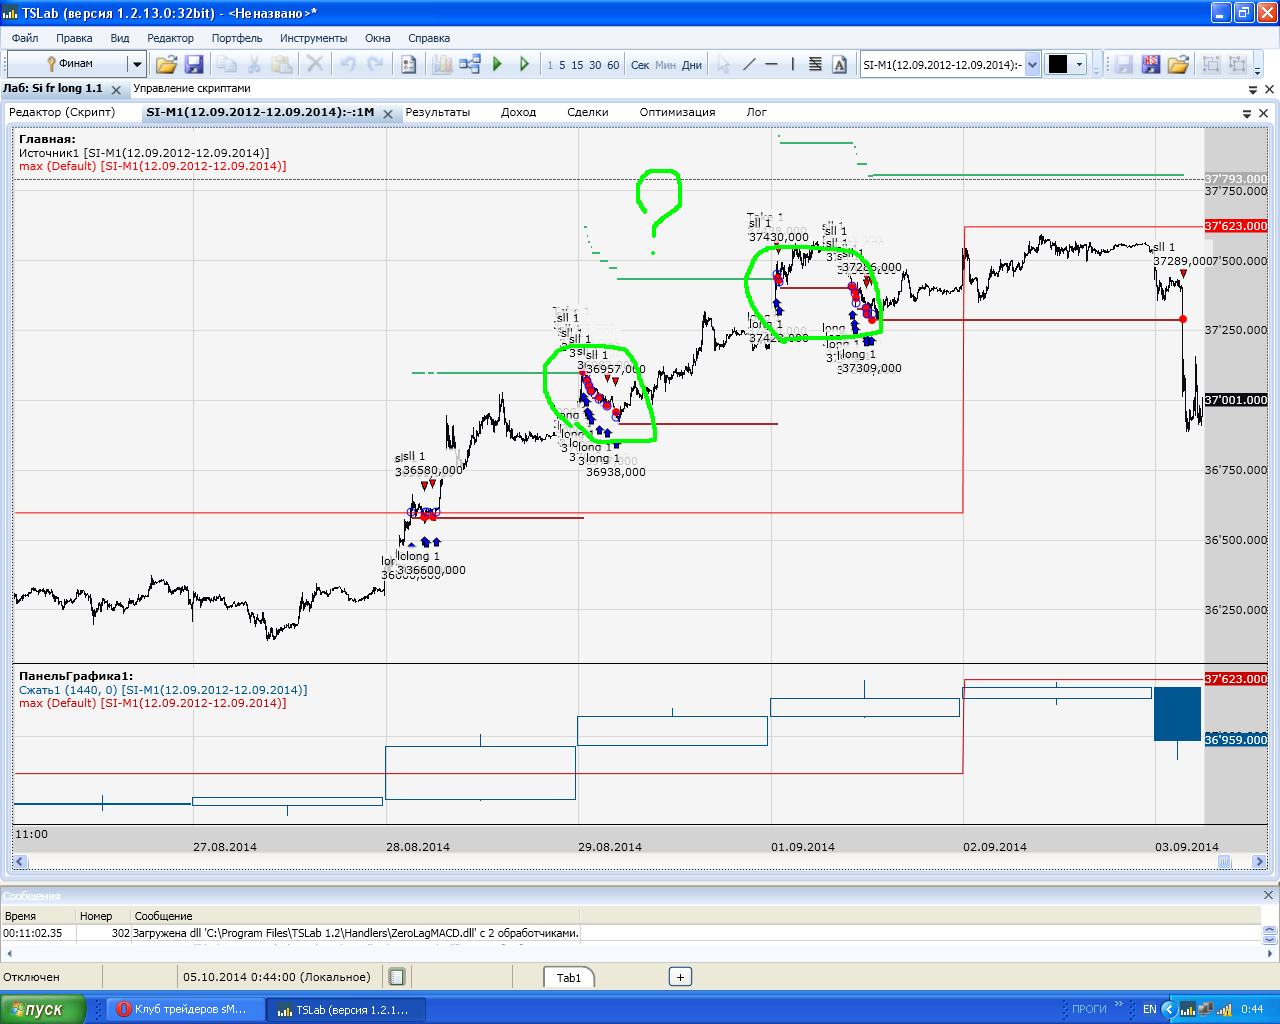Close the SI-M1 chart tab

pos(388,114)
